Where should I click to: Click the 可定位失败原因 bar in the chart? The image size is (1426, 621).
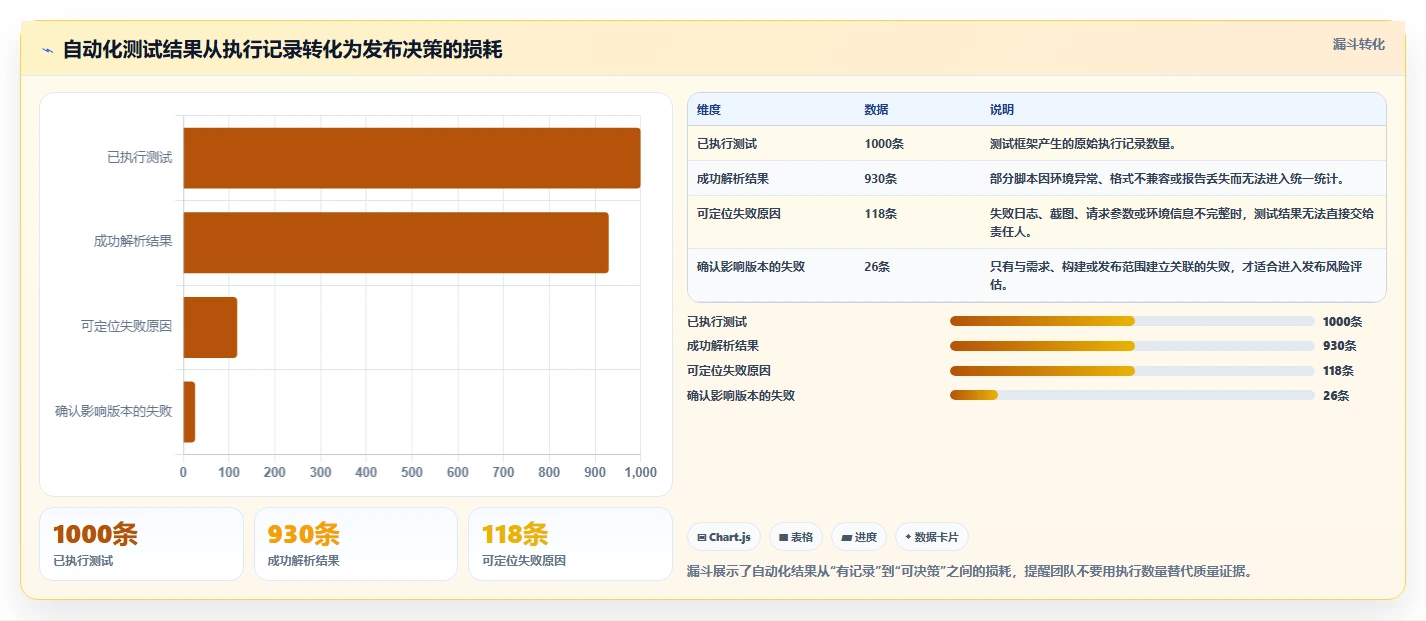pos(210,327)
